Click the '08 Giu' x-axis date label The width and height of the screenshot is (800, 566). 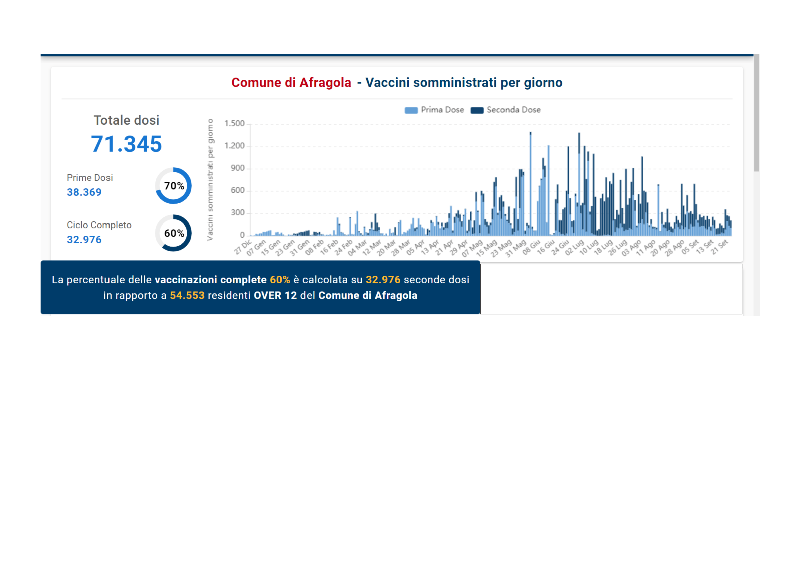click(x=531, y=248)
